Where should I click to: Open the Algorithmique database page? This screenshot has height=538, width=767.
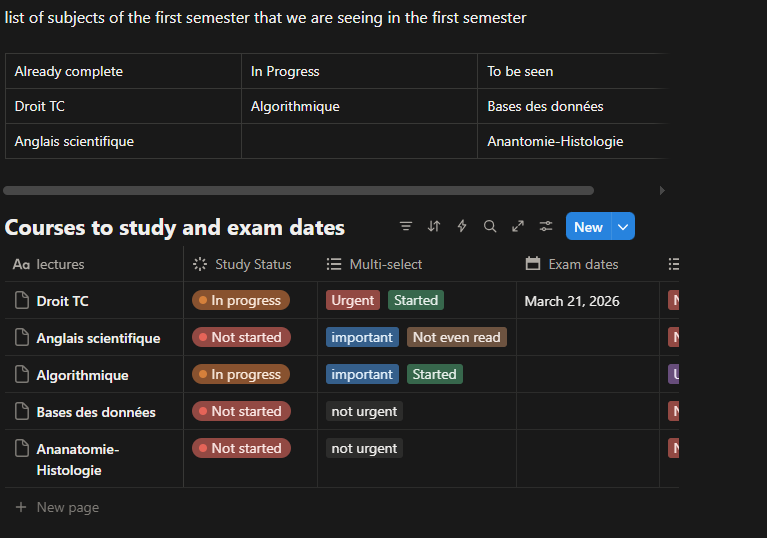coord(82,375)
